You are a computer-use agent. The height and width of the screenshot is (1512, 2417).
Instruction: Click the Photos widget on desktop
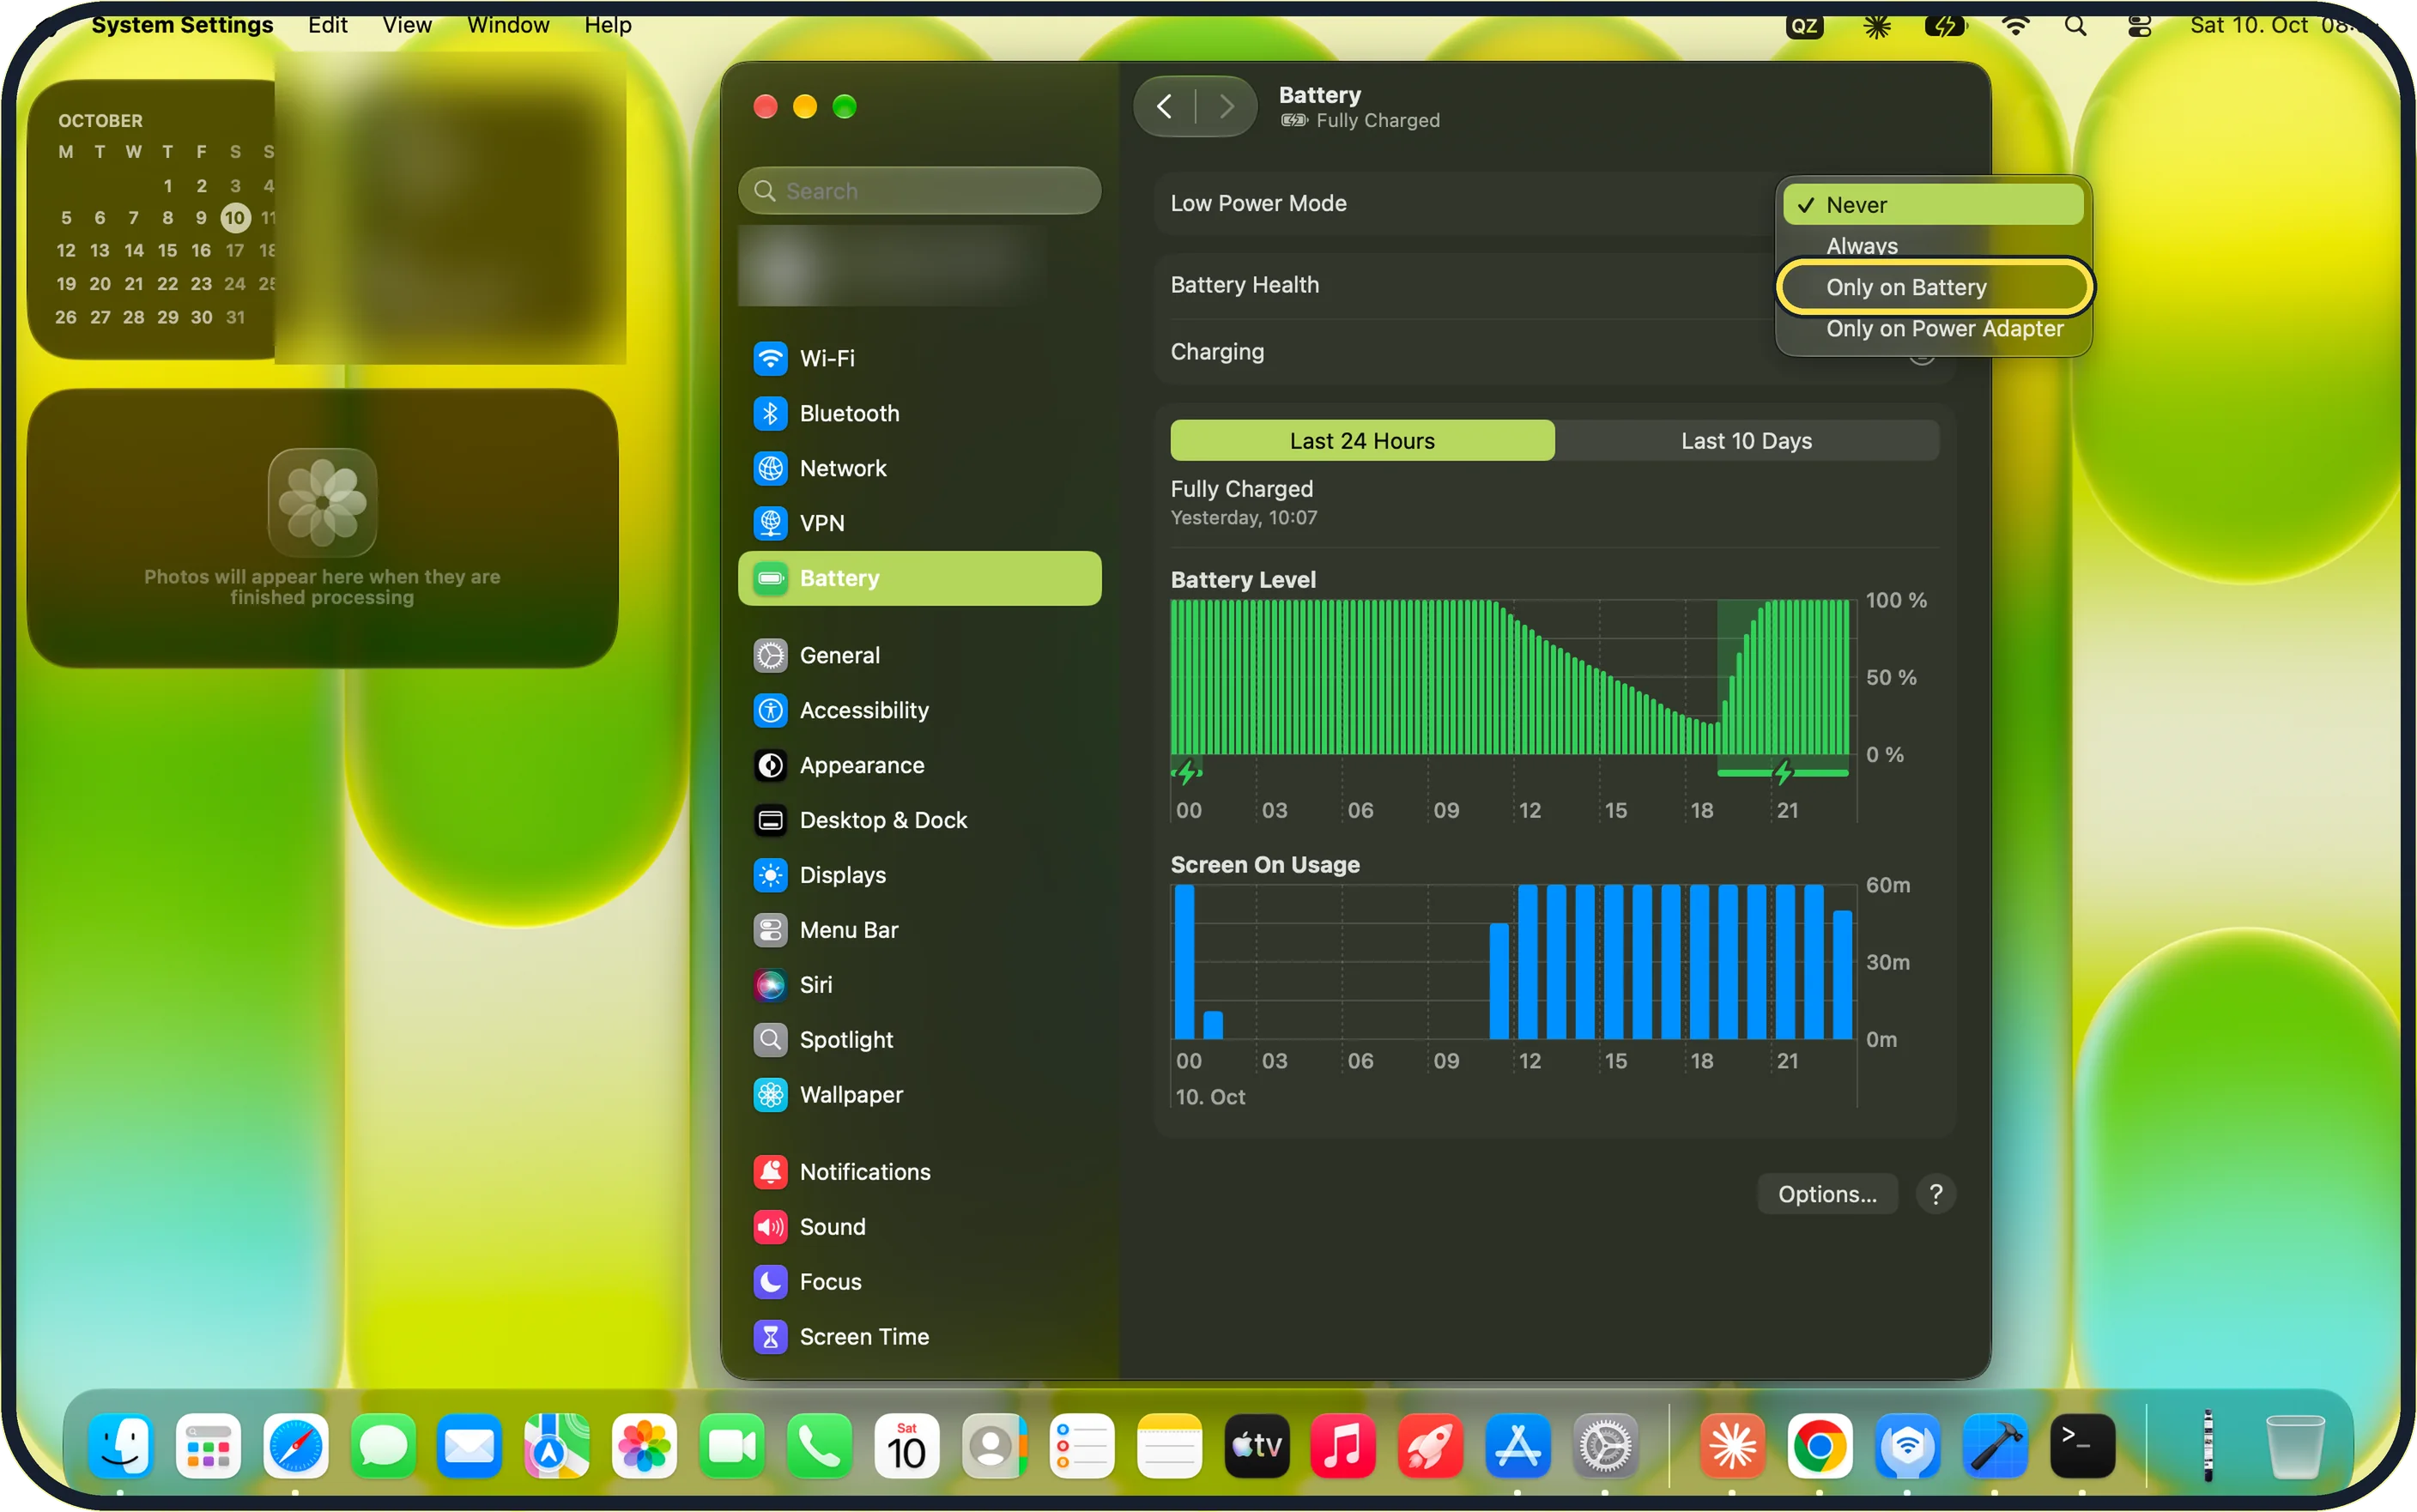pyautogui.click(x=322, y=528)
